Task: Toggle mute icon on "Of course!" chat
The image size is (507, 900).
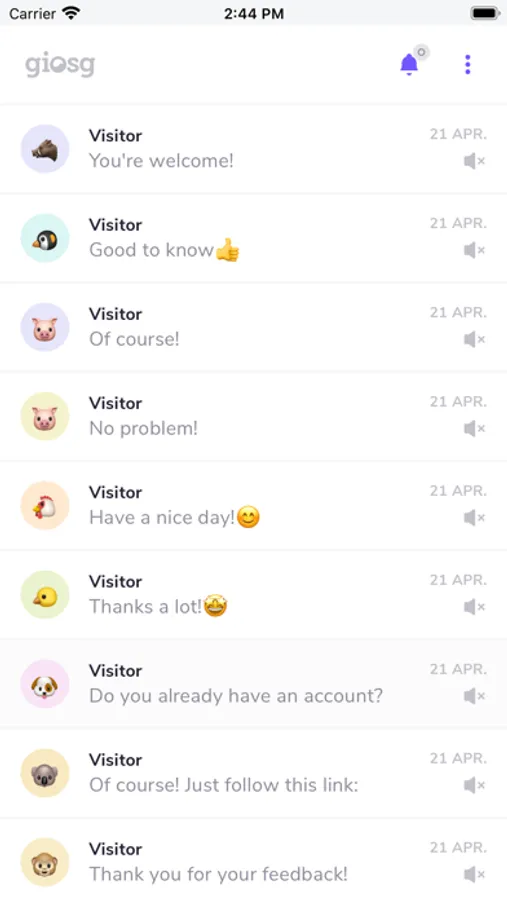Action: [x=474, y=339]
